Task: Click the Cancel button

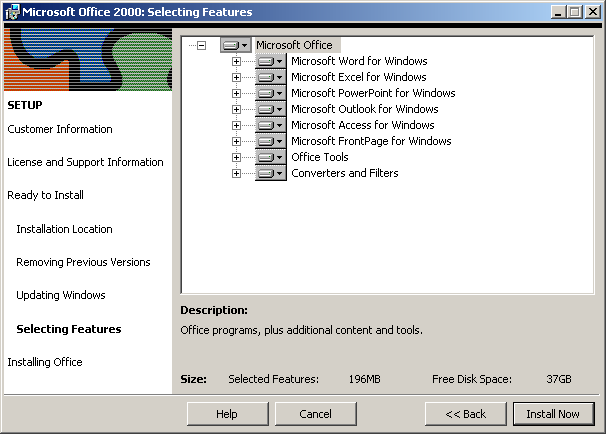Action: tap(315, 414)
